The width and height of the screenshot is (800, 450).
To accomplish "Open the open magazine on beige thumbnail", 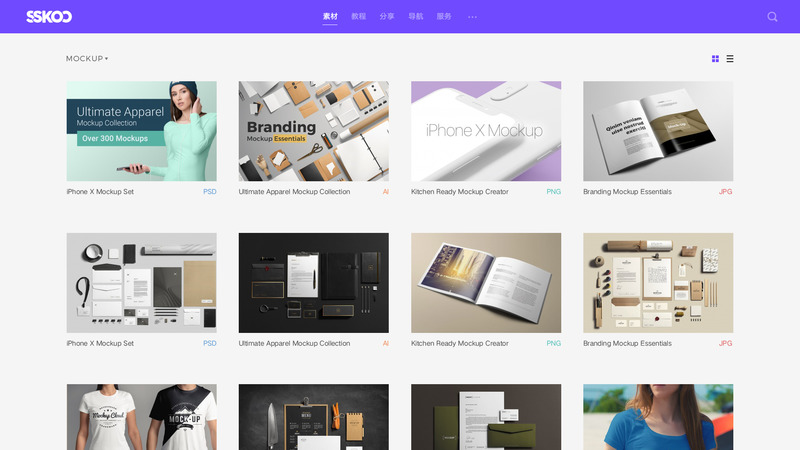I will [x=486, y=283].
